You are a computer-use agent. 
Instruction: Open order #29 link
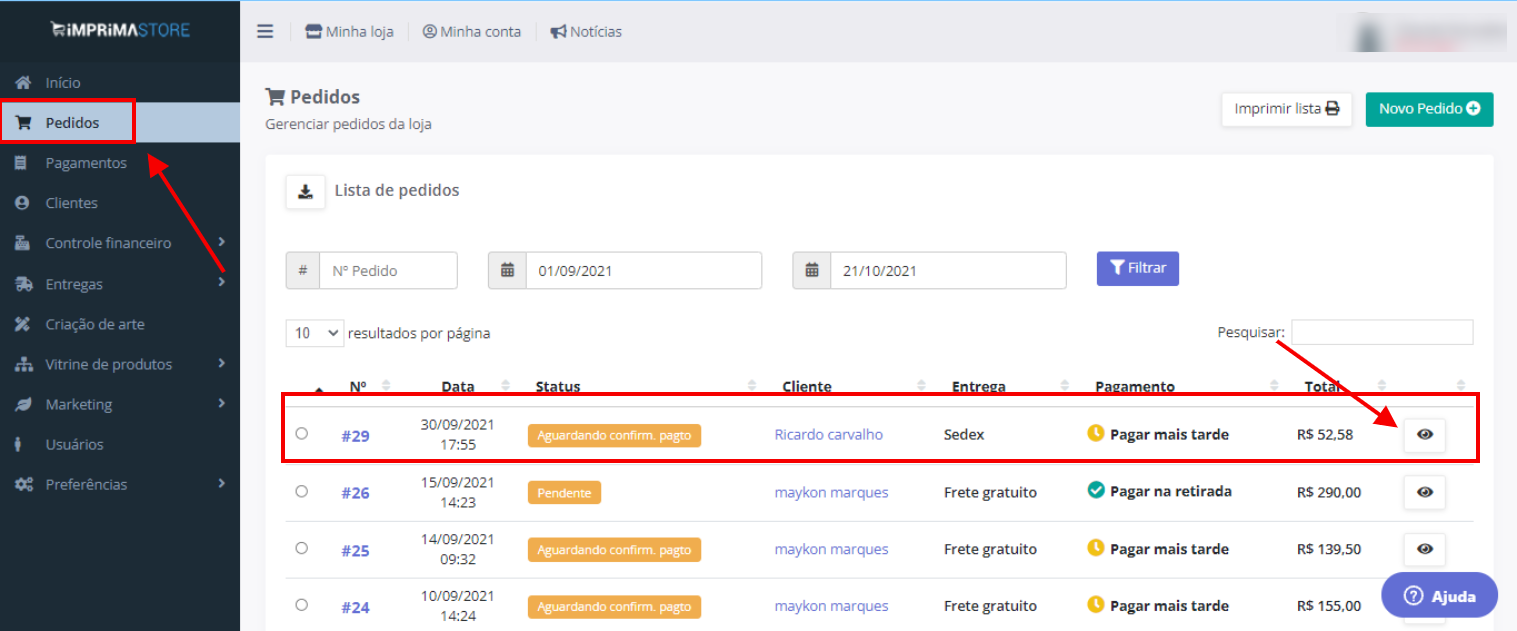click(x=355, y=436)
